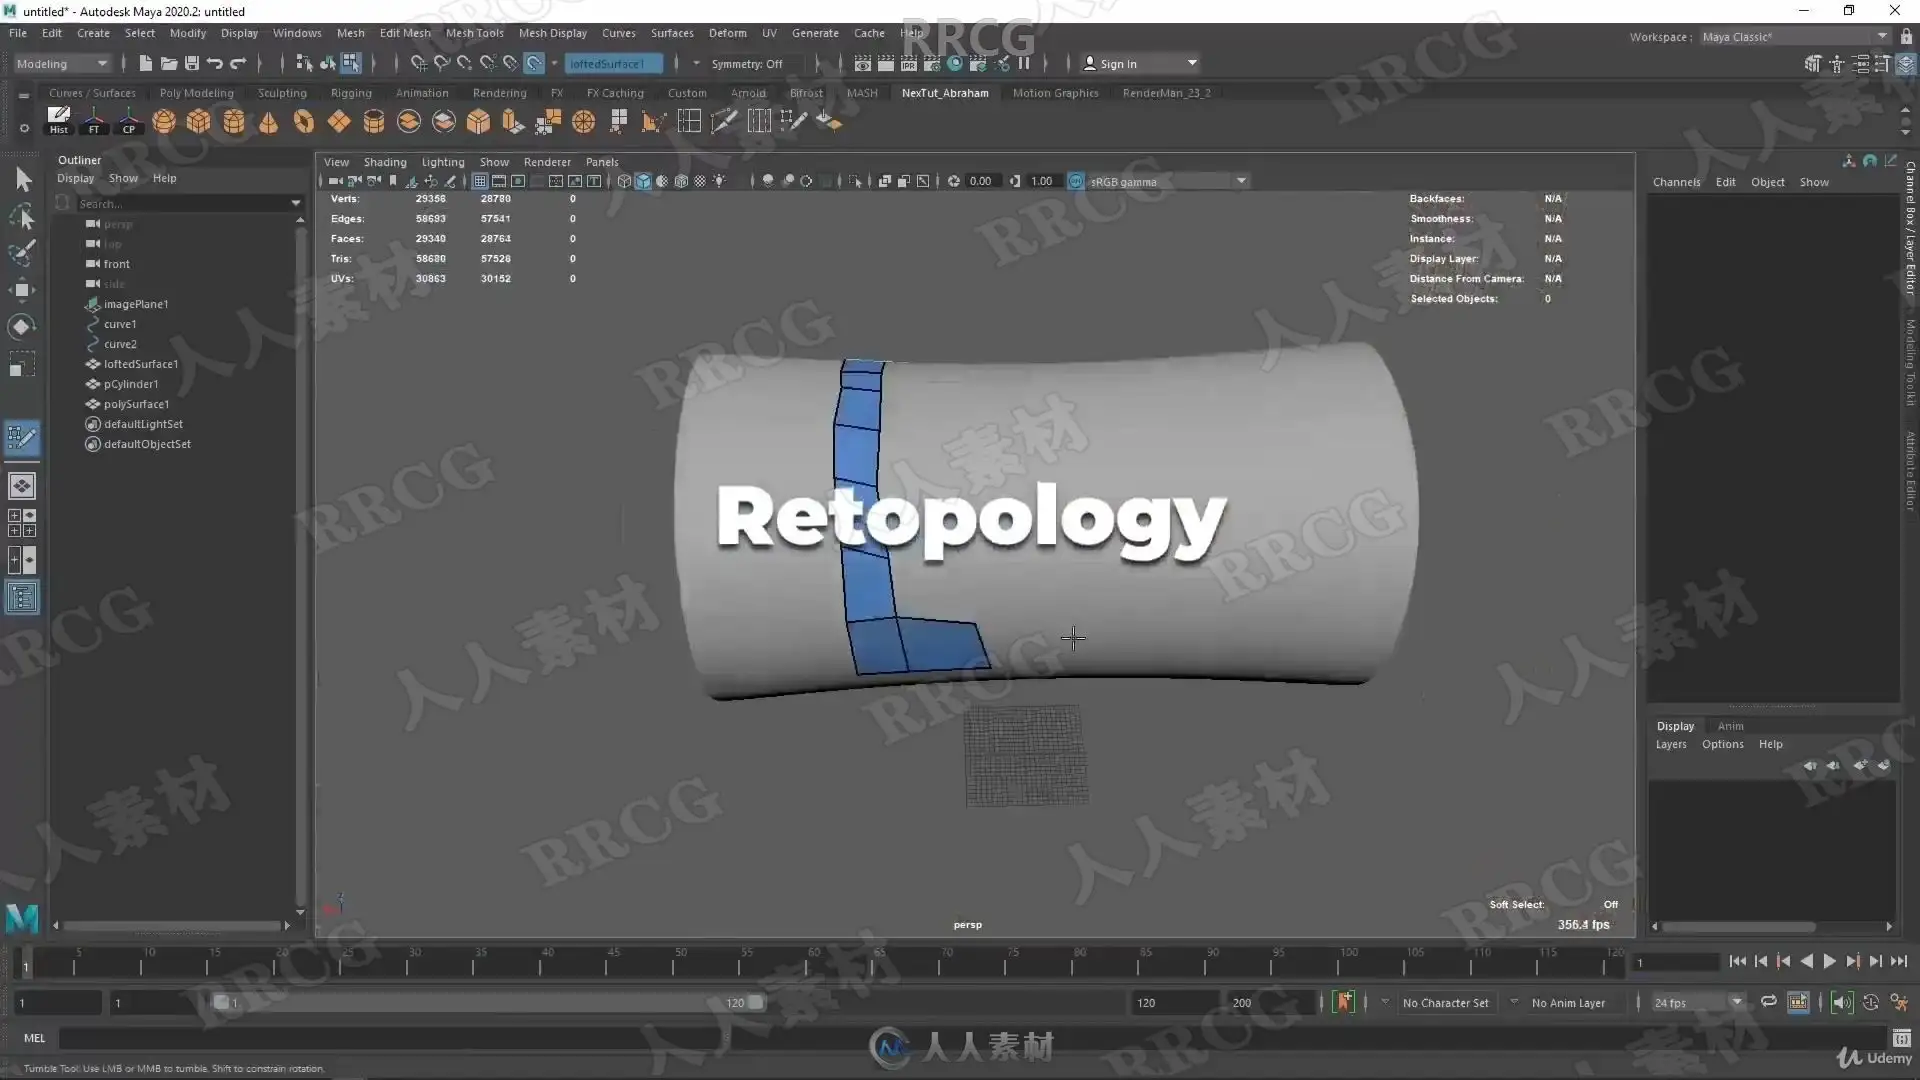Click the New Scene icon

[146, 63]
